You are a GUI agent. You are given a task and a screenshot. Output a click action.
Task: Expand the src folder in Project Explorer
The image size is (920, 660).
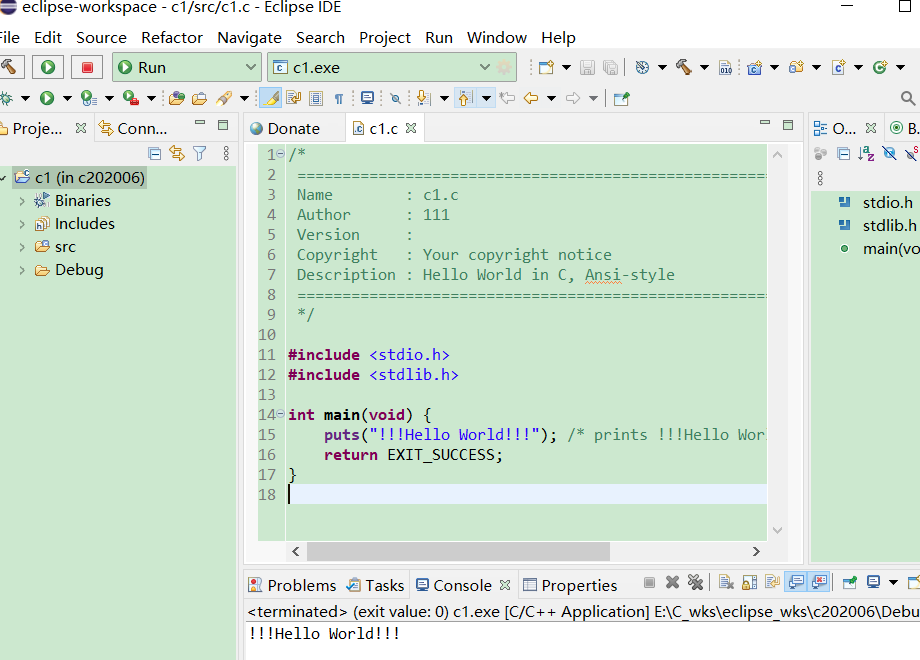(22, 247)
